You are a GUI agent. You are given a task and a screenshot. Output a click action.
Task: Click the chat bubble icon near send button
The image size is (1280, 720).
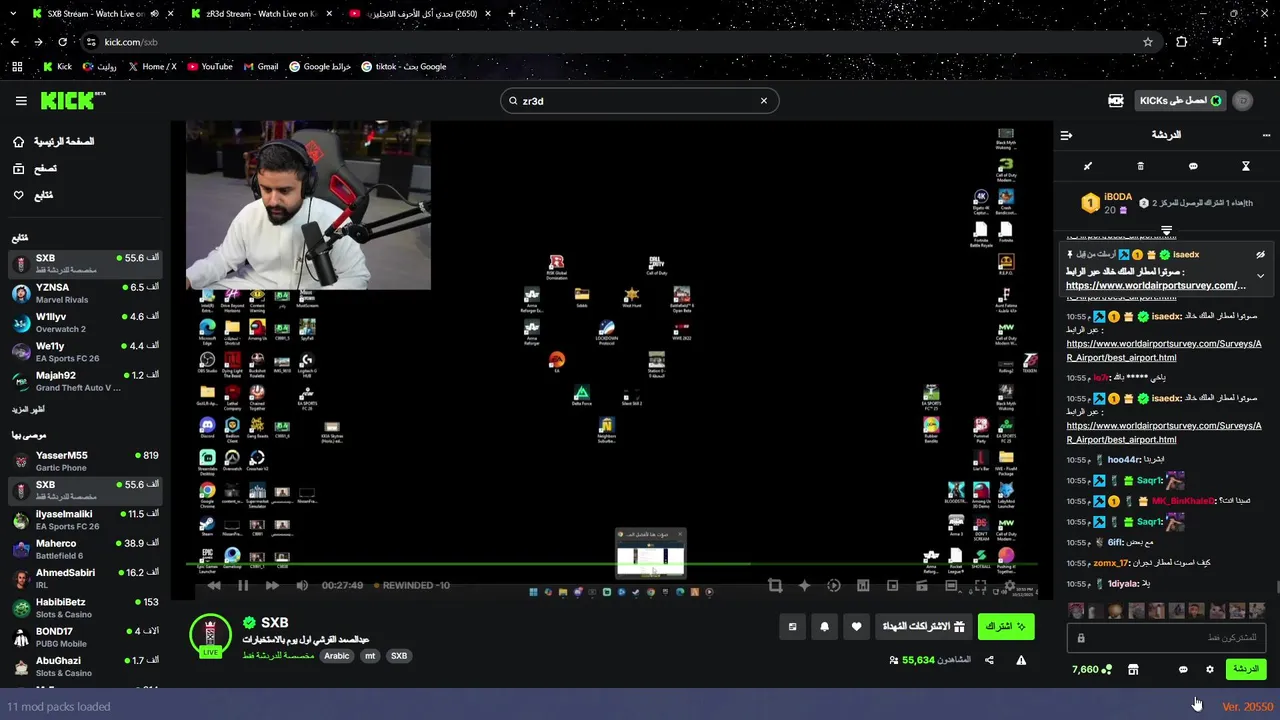coord(1183,670)
